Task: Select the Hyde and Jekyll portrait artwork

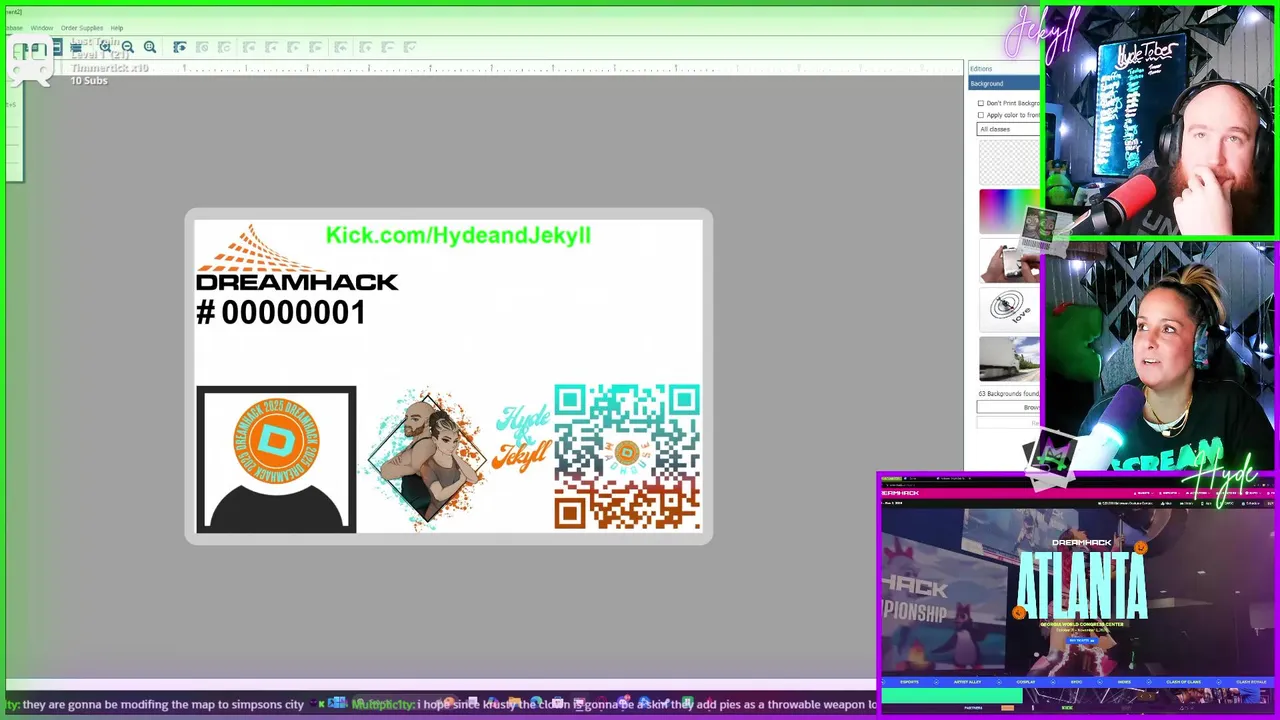Action: 427,459
